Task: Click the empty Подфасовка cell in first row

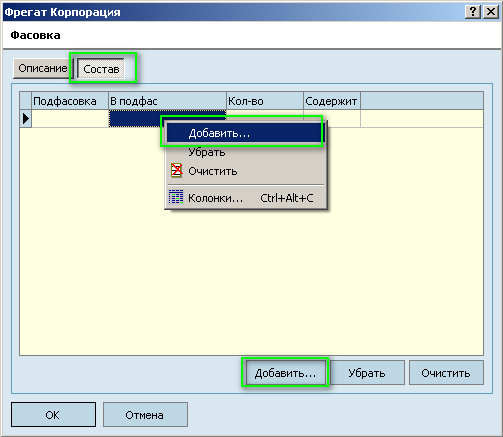Action: 70,119
